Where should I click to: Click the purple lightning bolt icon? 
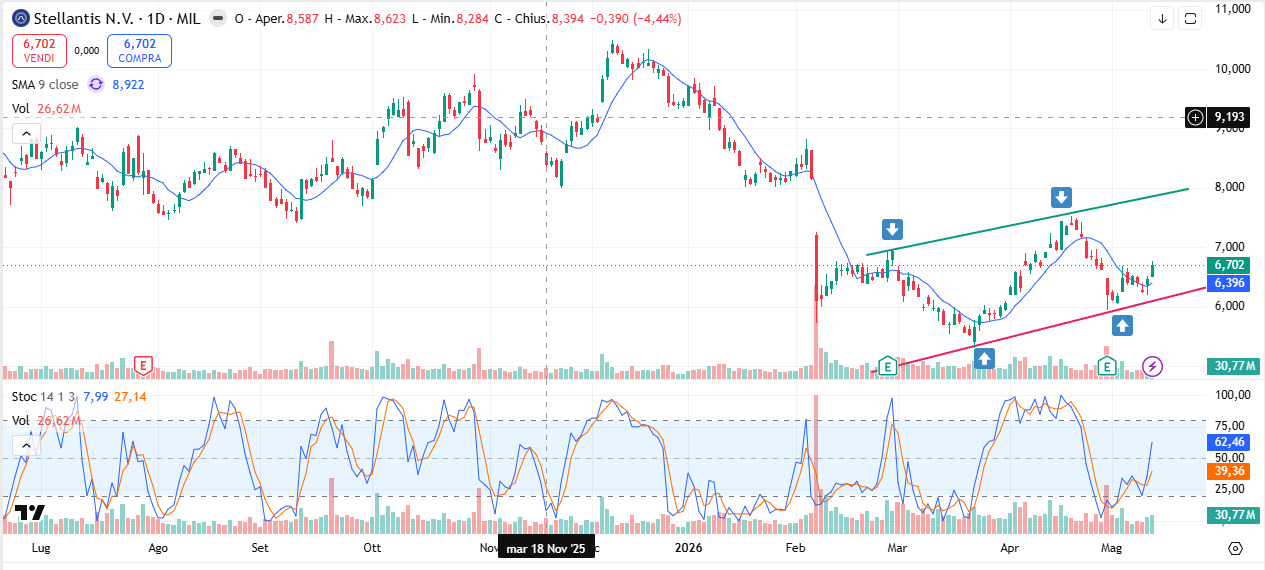tap(1152, 366)
